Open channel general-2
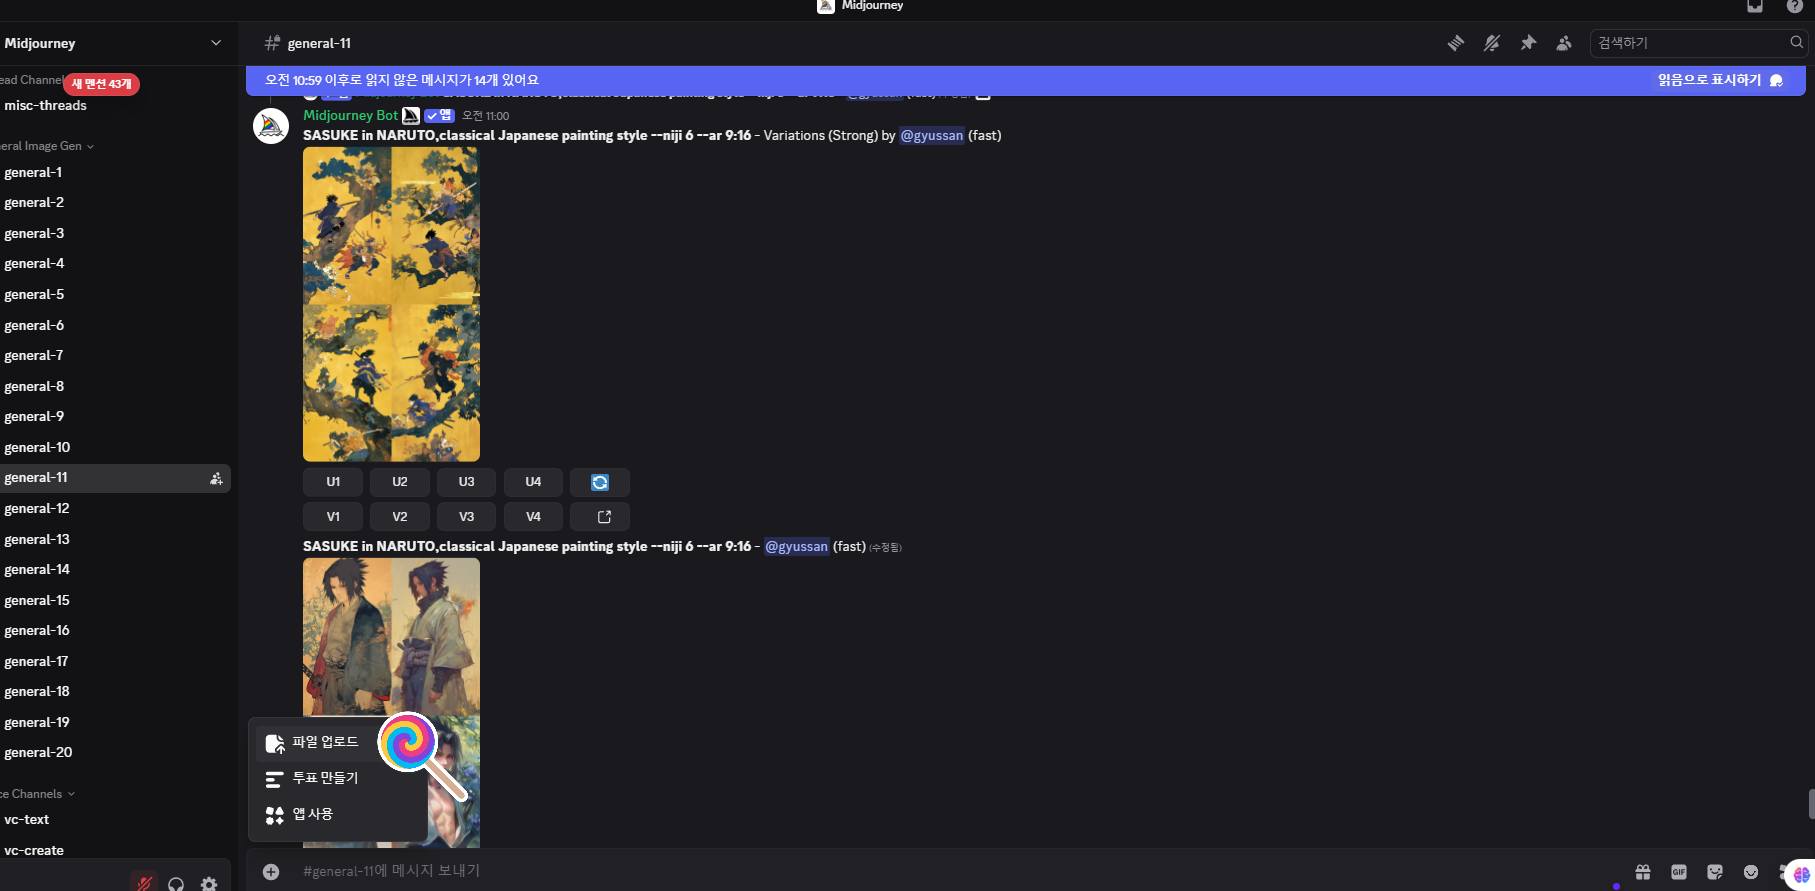 (x=34, y=202)
